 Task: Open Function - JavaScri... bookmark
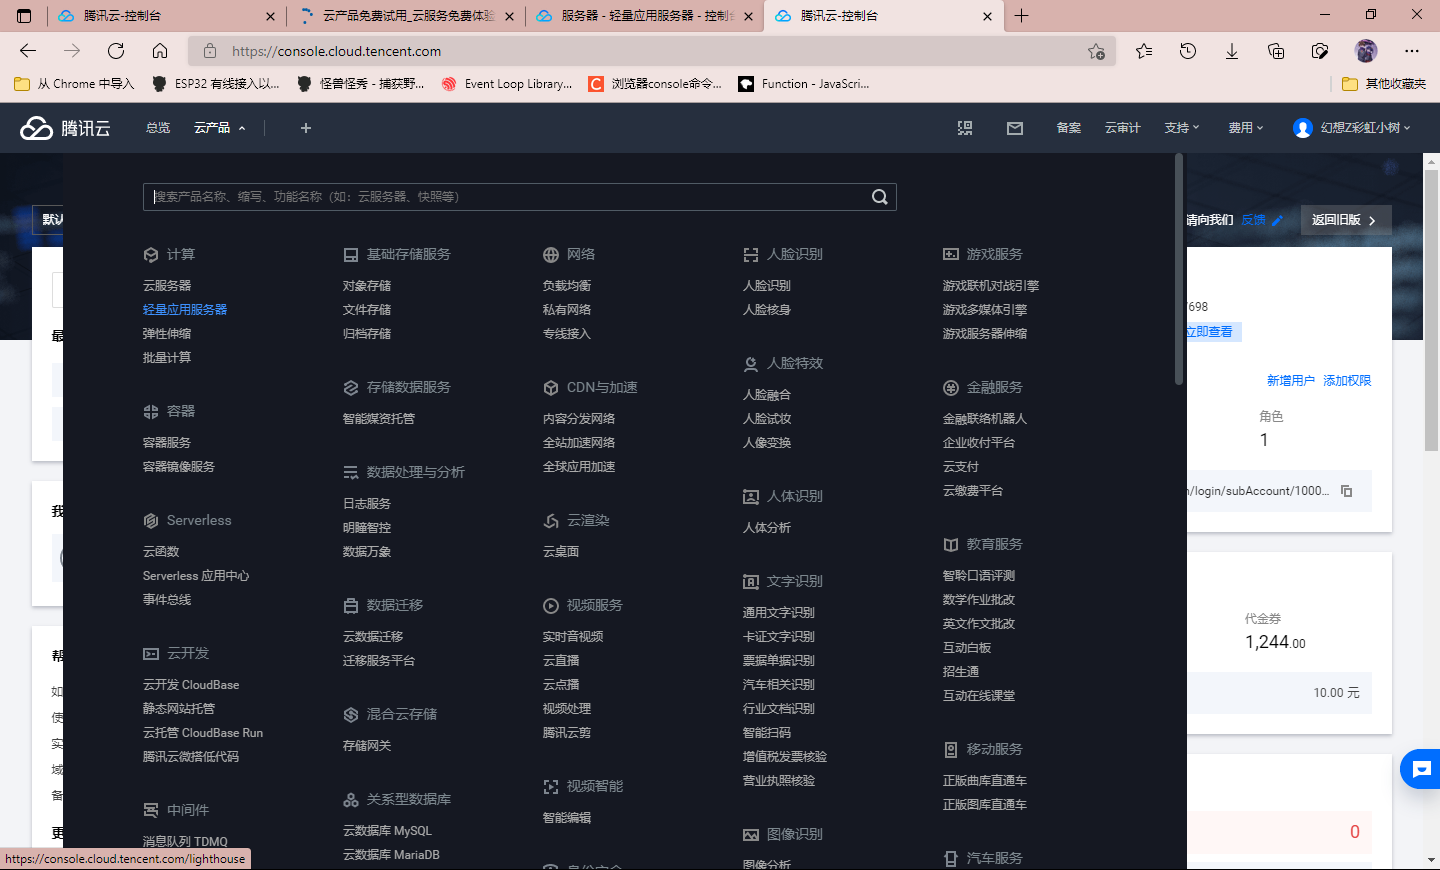(804, 84)
